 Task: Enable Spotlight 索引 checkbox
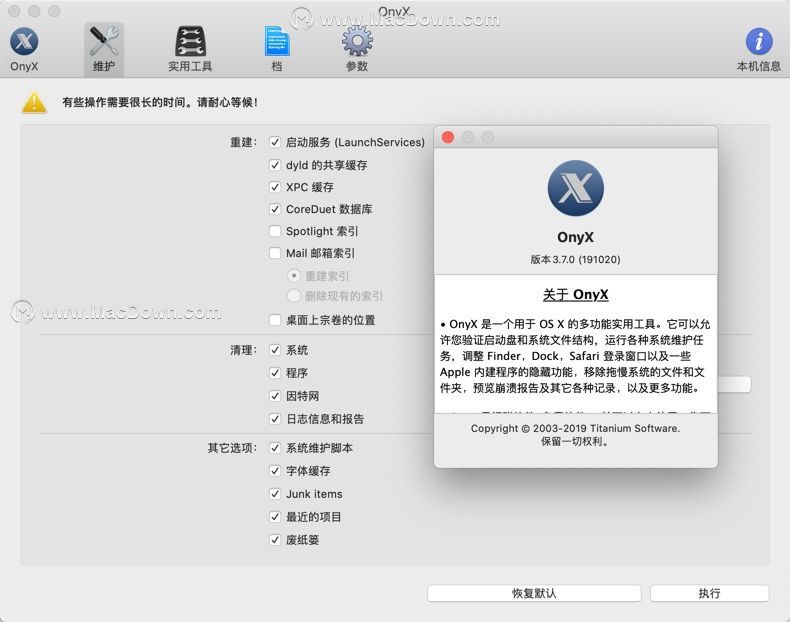coord(275,231)
